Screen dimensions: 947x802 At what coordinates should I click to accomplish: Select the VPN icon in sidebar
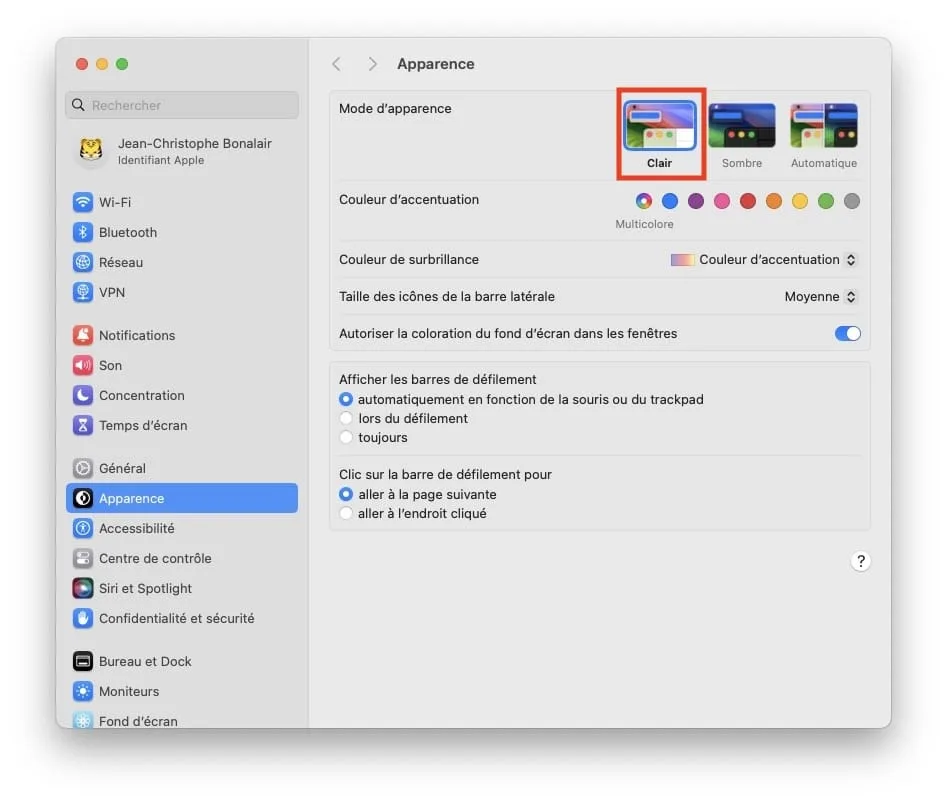click(83, 292)
